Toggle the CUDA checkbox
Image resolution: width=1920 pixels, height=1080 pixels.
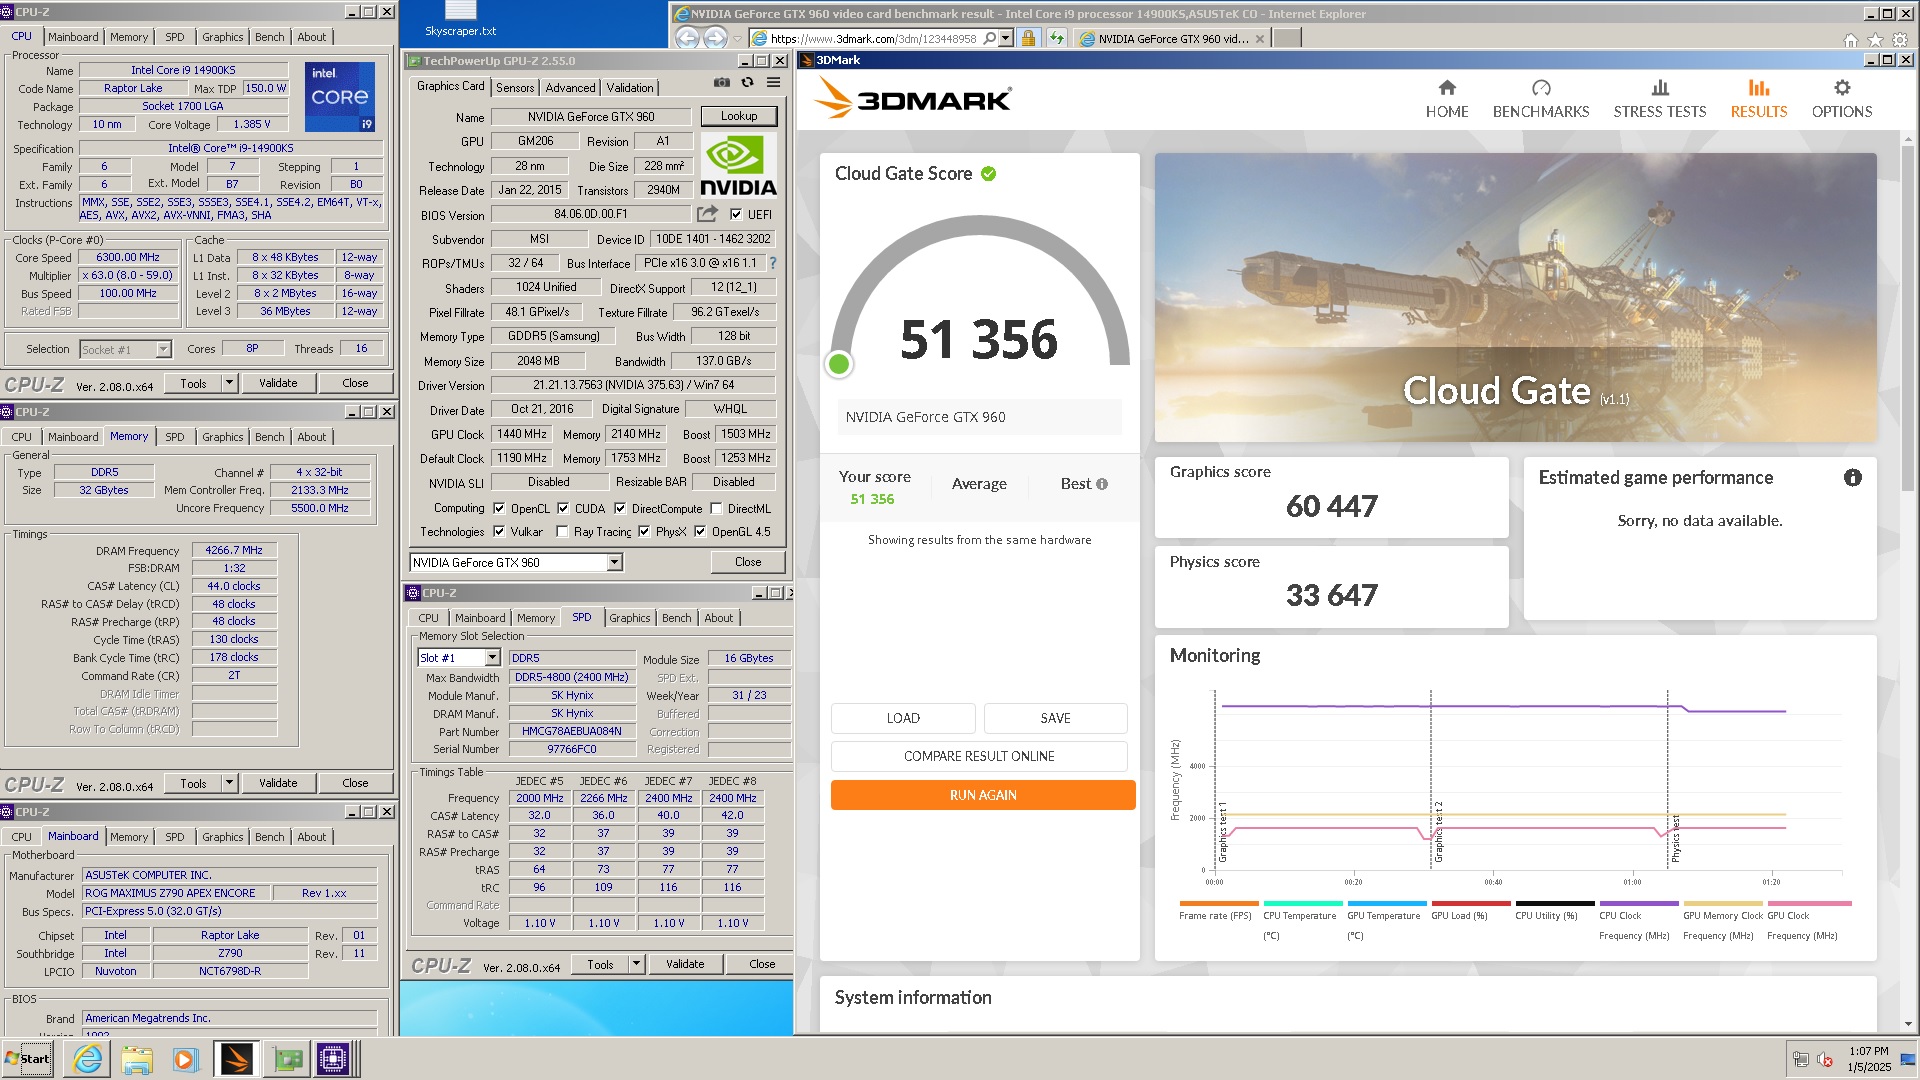click(x=563, y=508)
